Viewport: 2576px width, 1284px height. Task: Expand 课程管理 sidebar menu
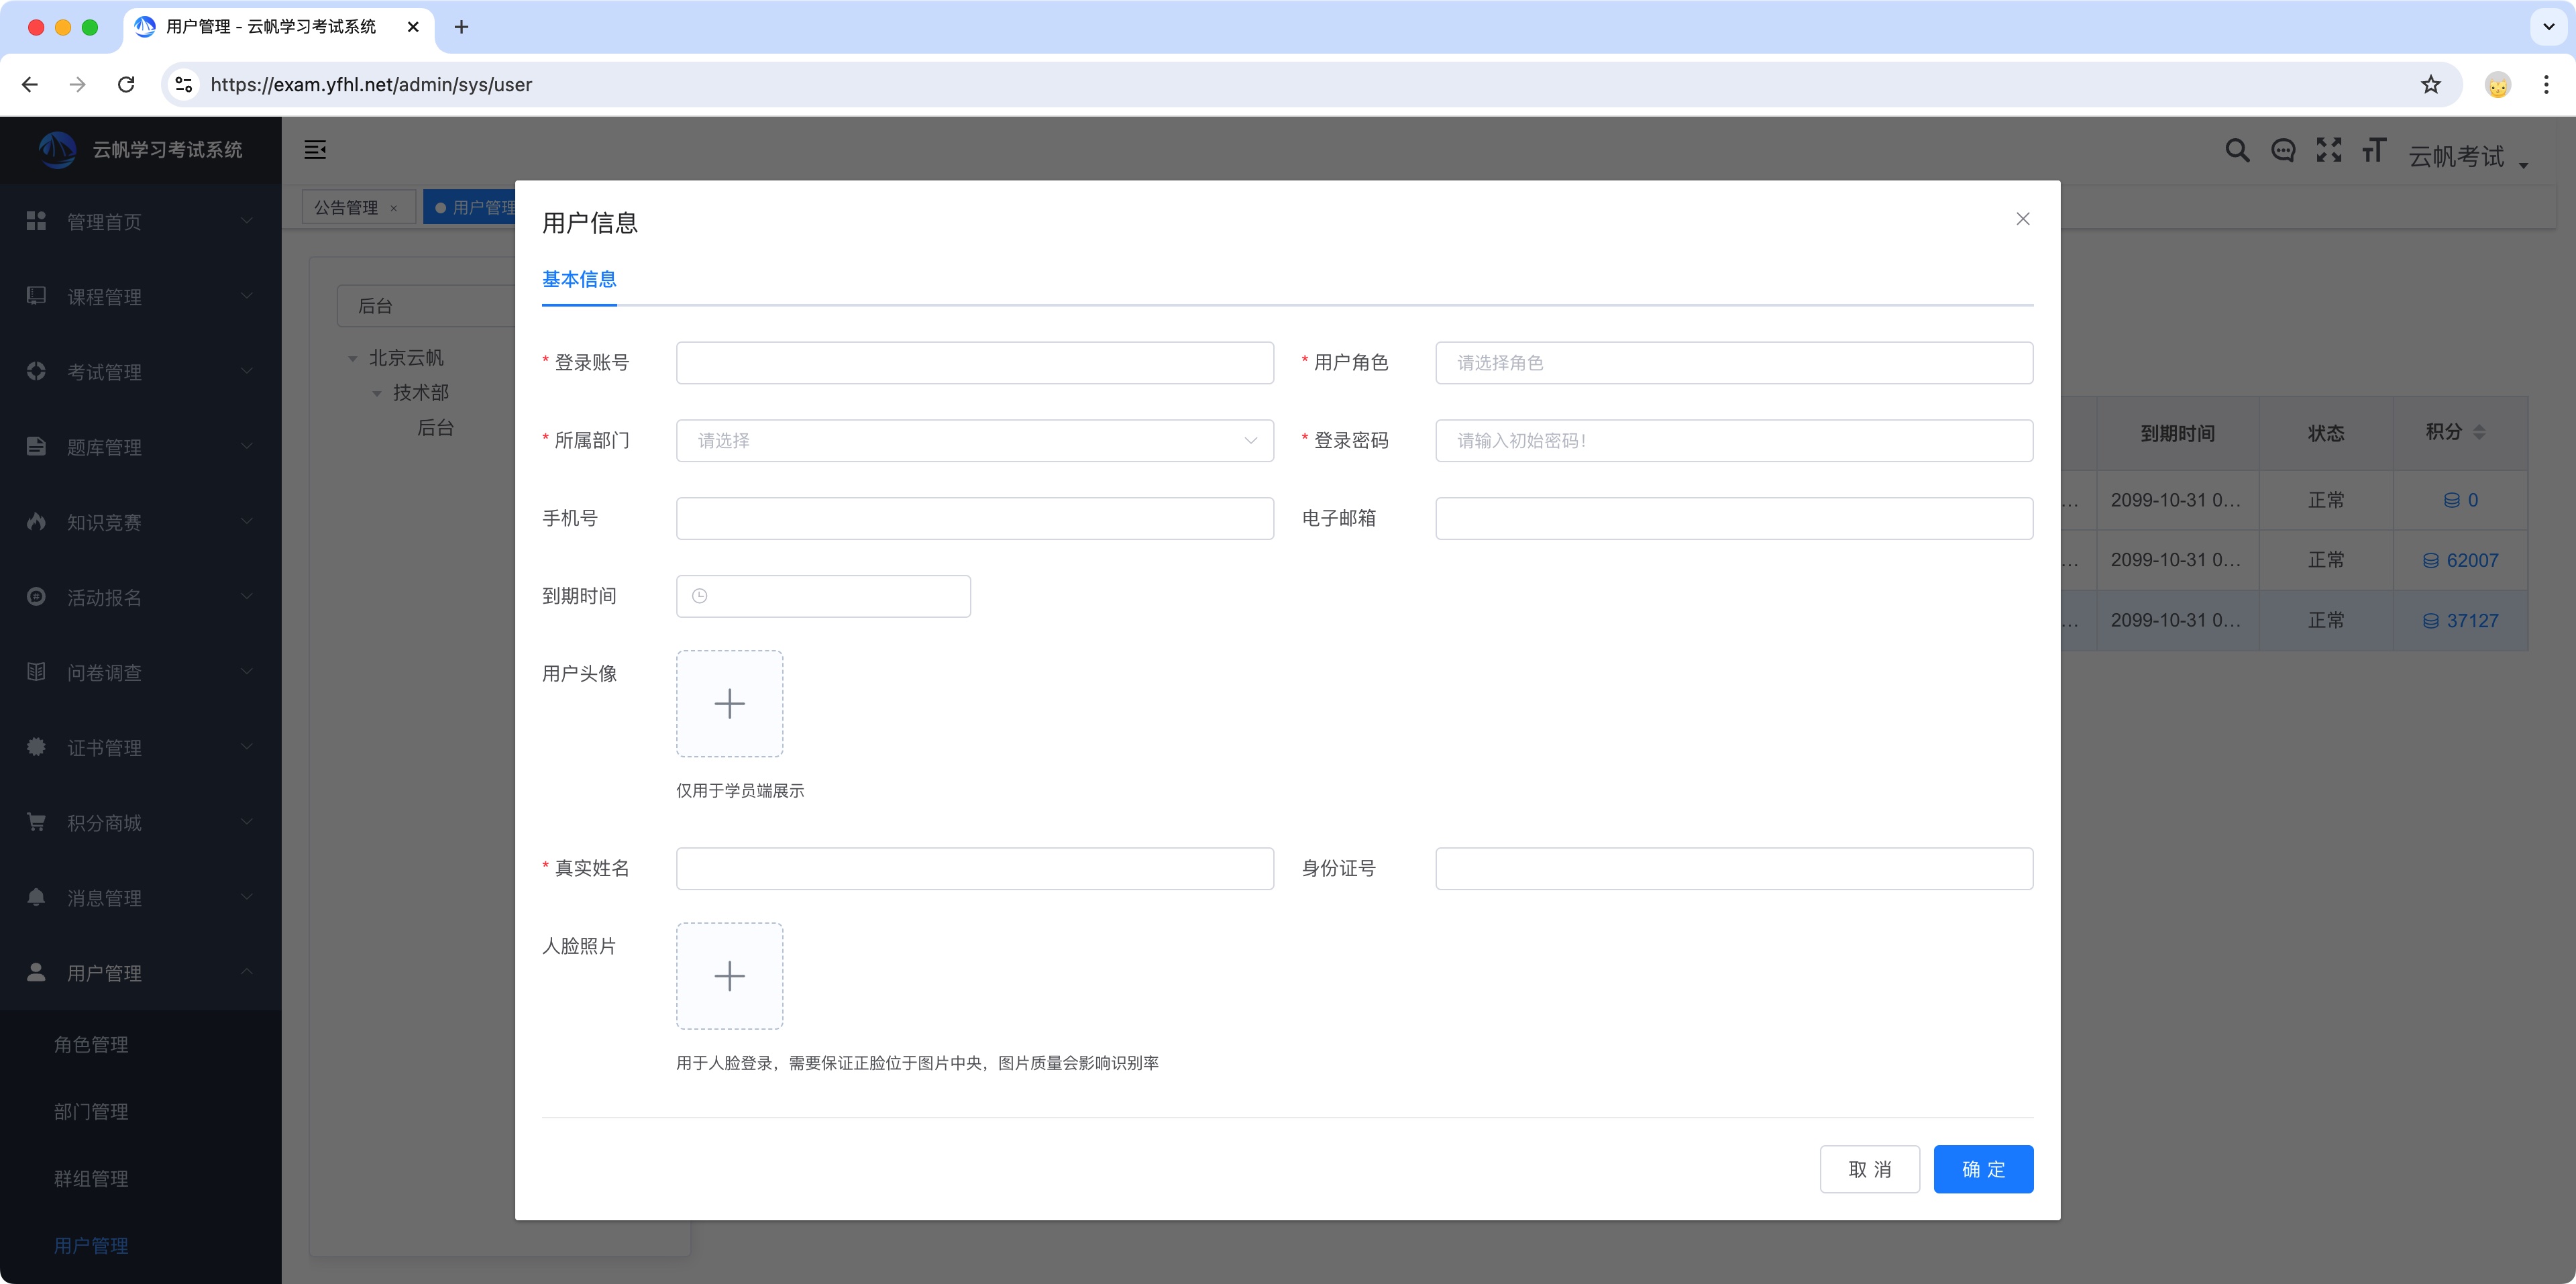point(140,297)
